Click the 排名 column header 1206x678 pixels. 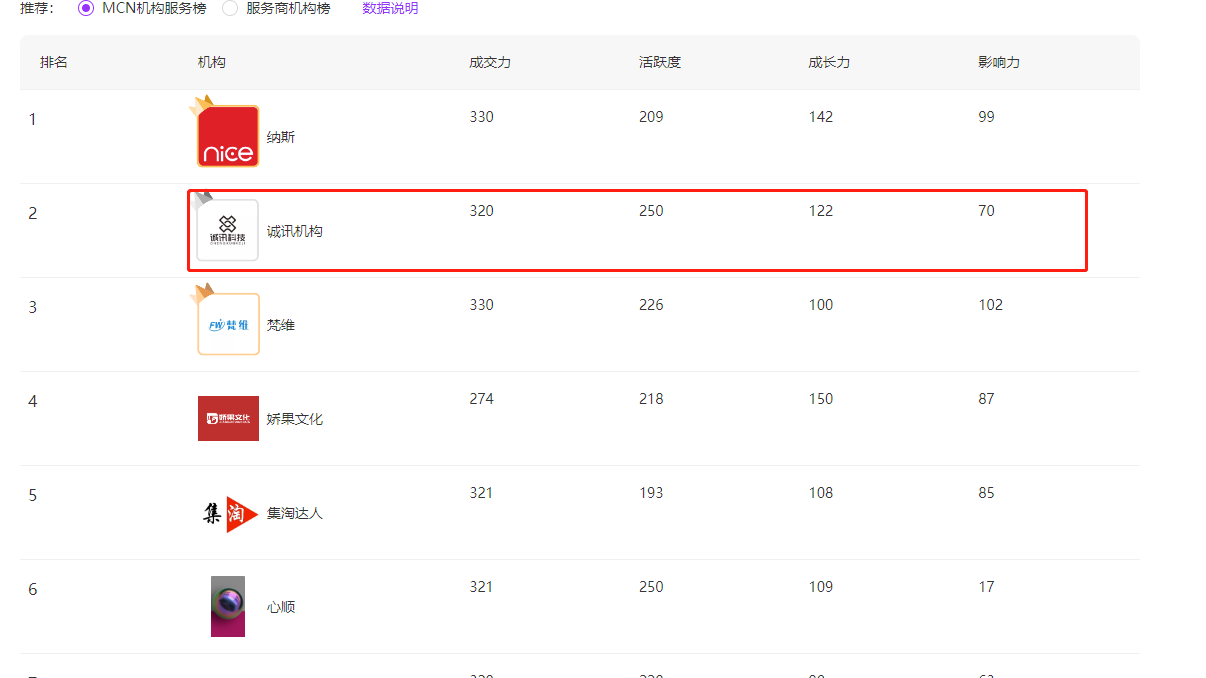[x=54, y=62]
